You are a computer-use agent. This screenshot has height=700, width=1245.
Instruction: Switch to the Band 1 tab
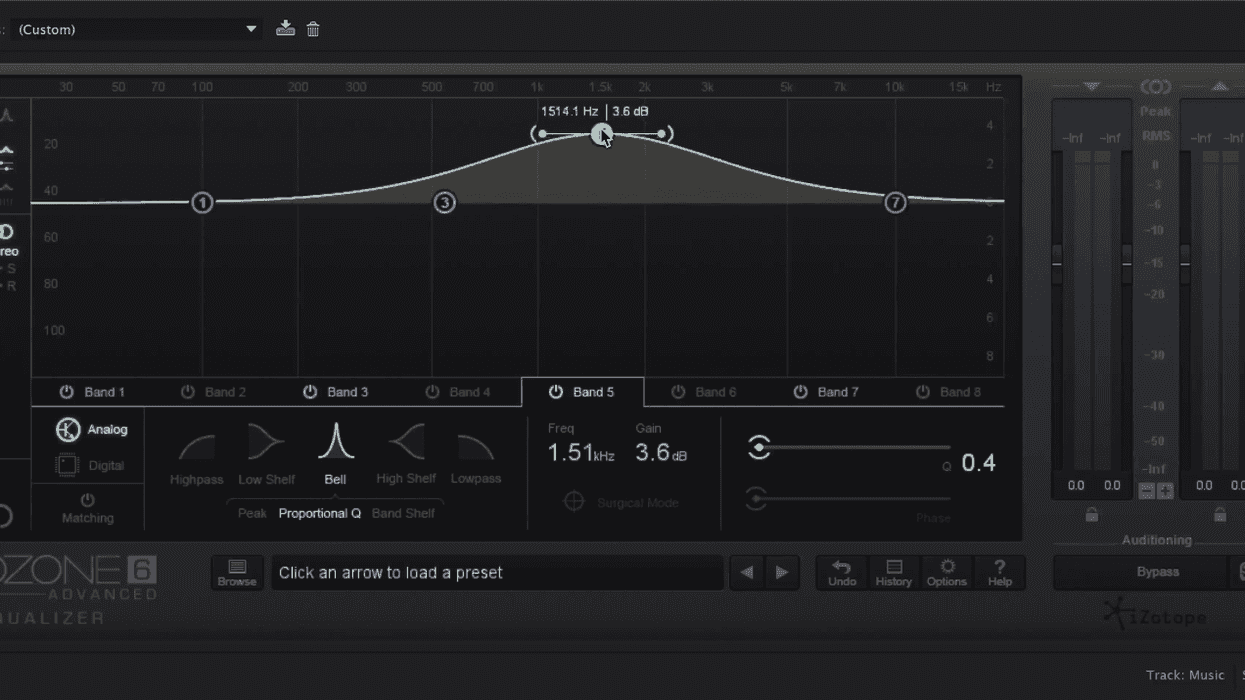[x=104, y=392]
